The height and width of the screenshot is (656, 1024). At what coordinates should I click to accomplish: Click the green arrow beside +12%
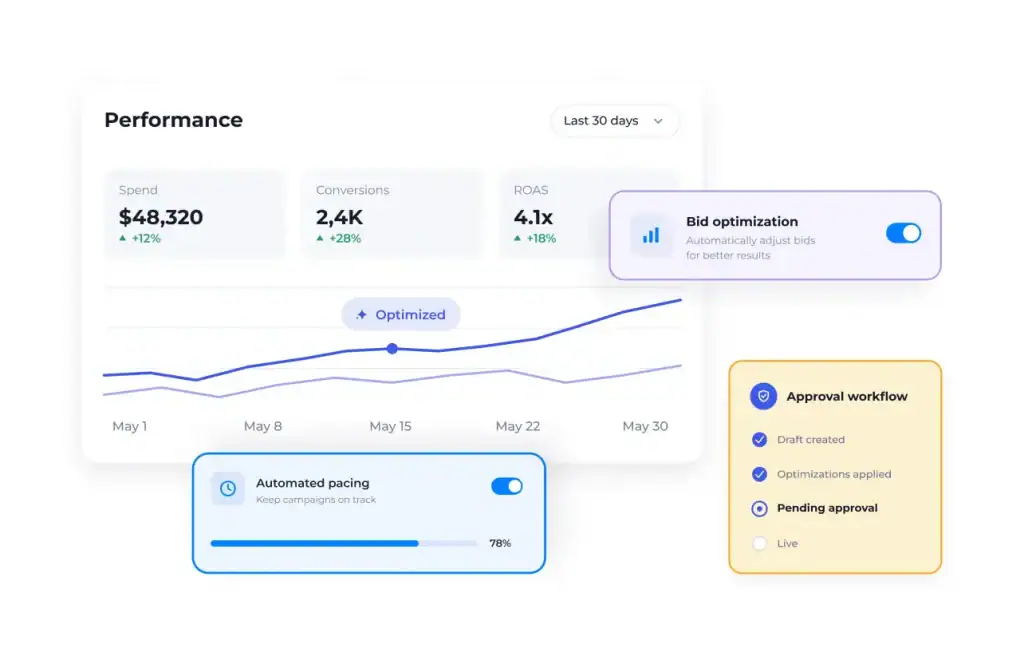tap(122, 238)
